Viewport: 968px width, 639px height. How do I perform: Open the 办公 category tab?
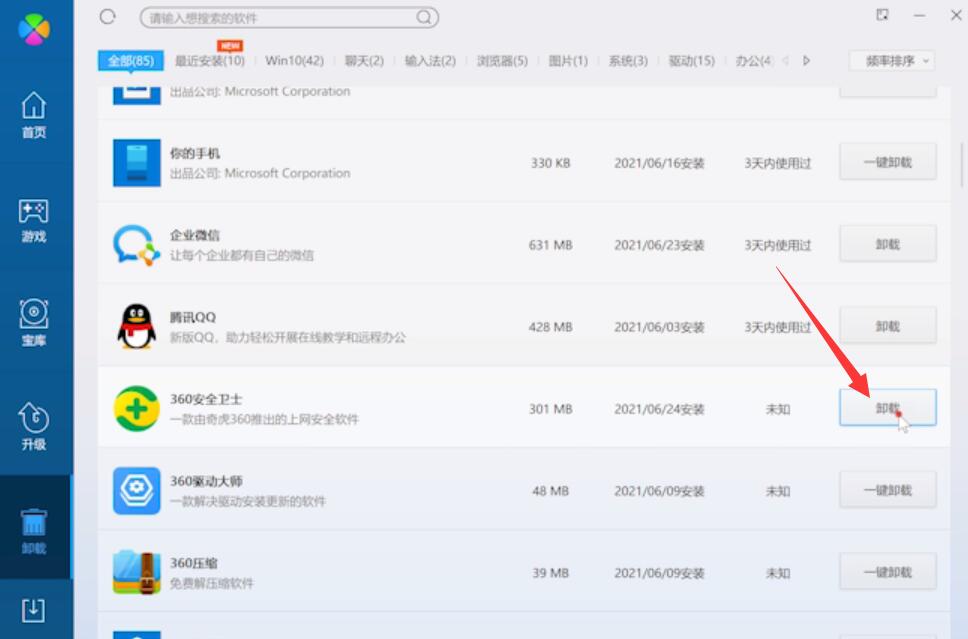[754, 61]
